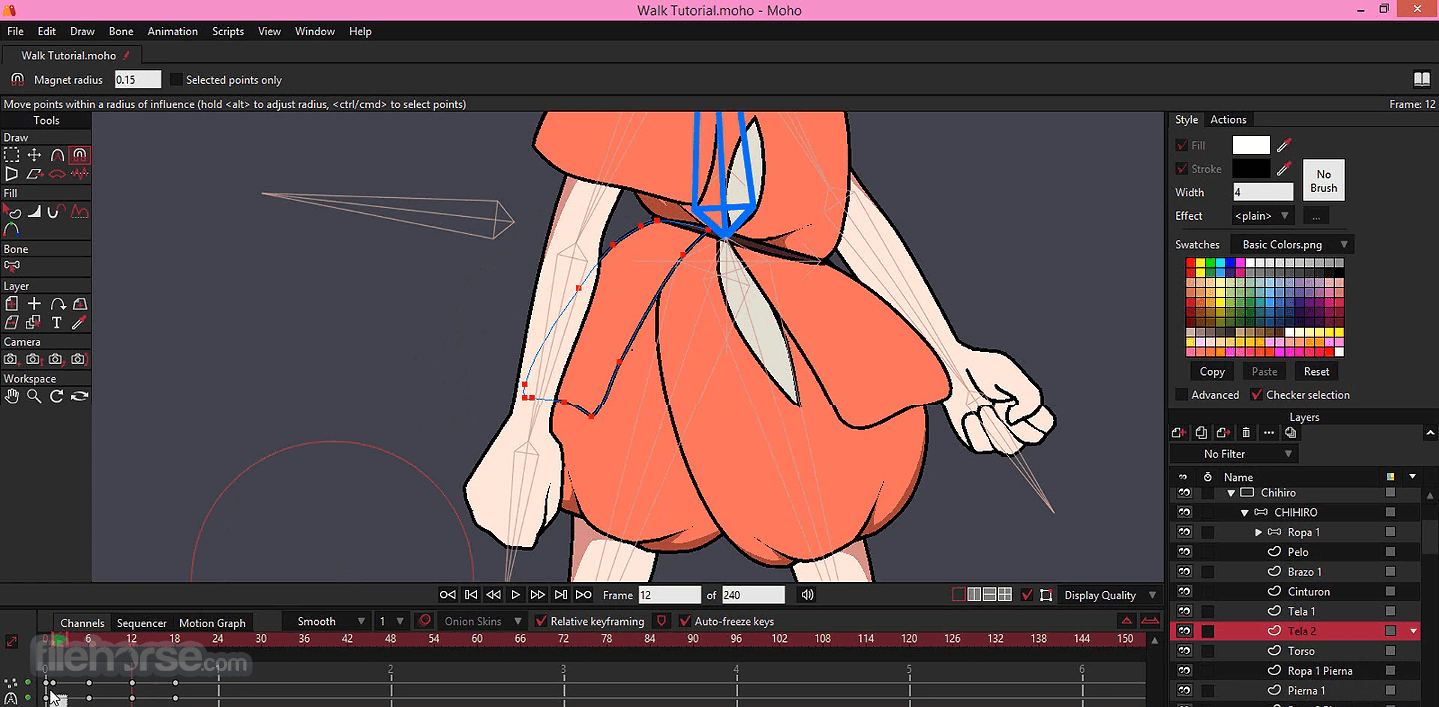Open the No Filter layers dropdown
The width and height of the screenshot is (1439, 707).
click(1234, 454)
